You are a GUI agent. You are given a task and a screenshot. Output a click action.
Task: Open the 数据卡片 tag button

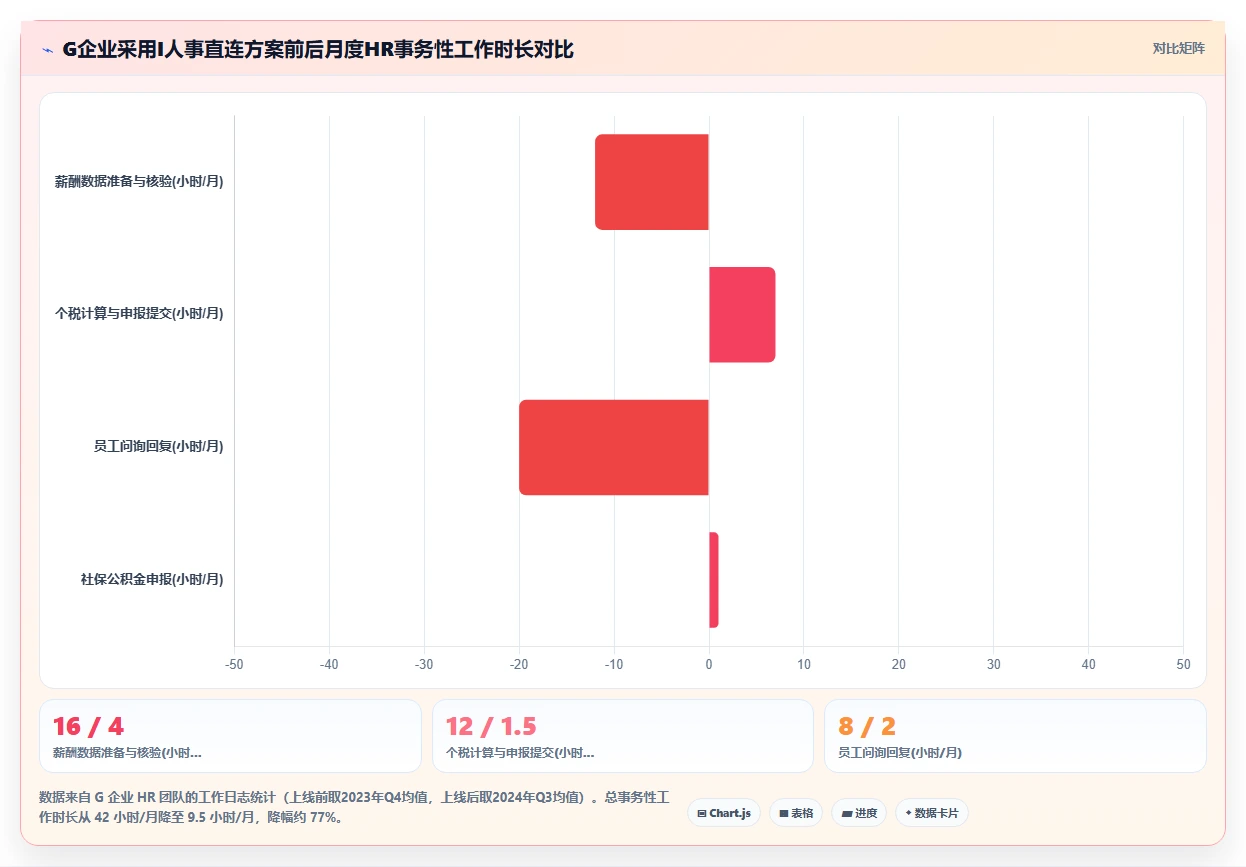[931, 813]
